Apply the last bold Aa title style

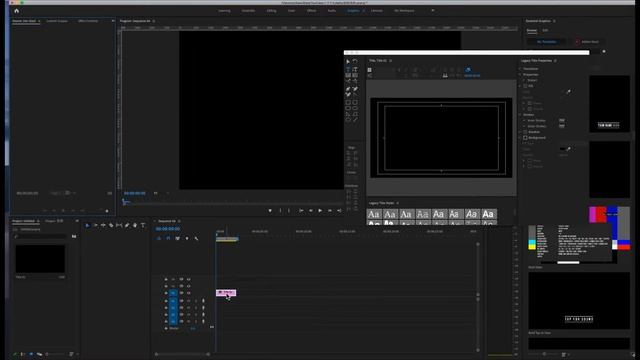pyautogui.click(x=488, y=214)
